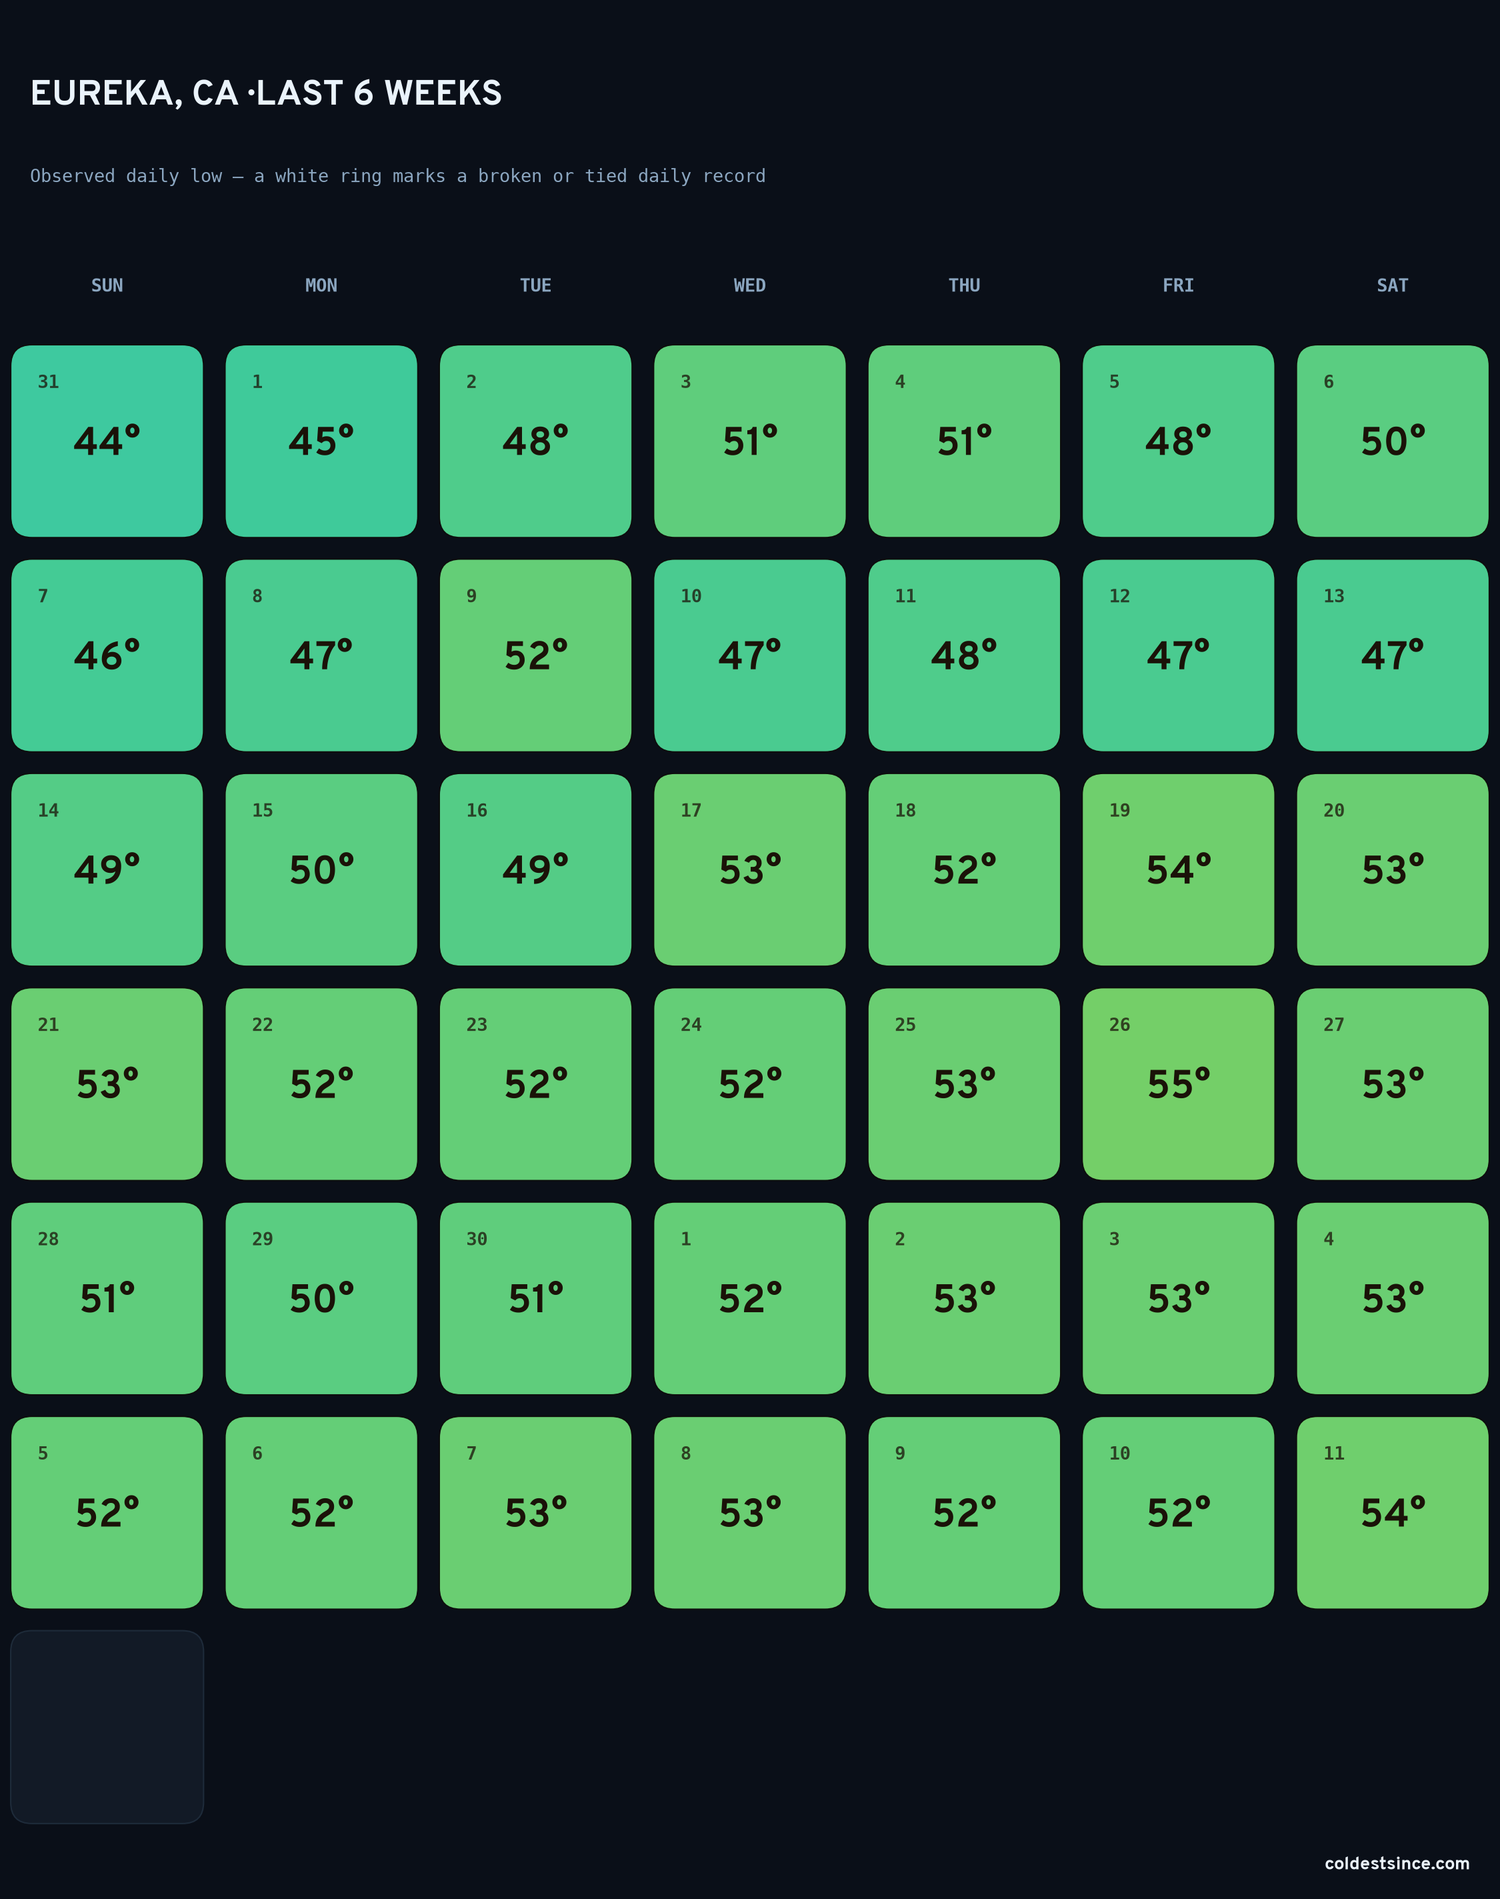This screenshot has height=1899, width=1500.
Task: Click the Eureka, CA Last 6 Weeks title
Action: (x=266, y=93)
